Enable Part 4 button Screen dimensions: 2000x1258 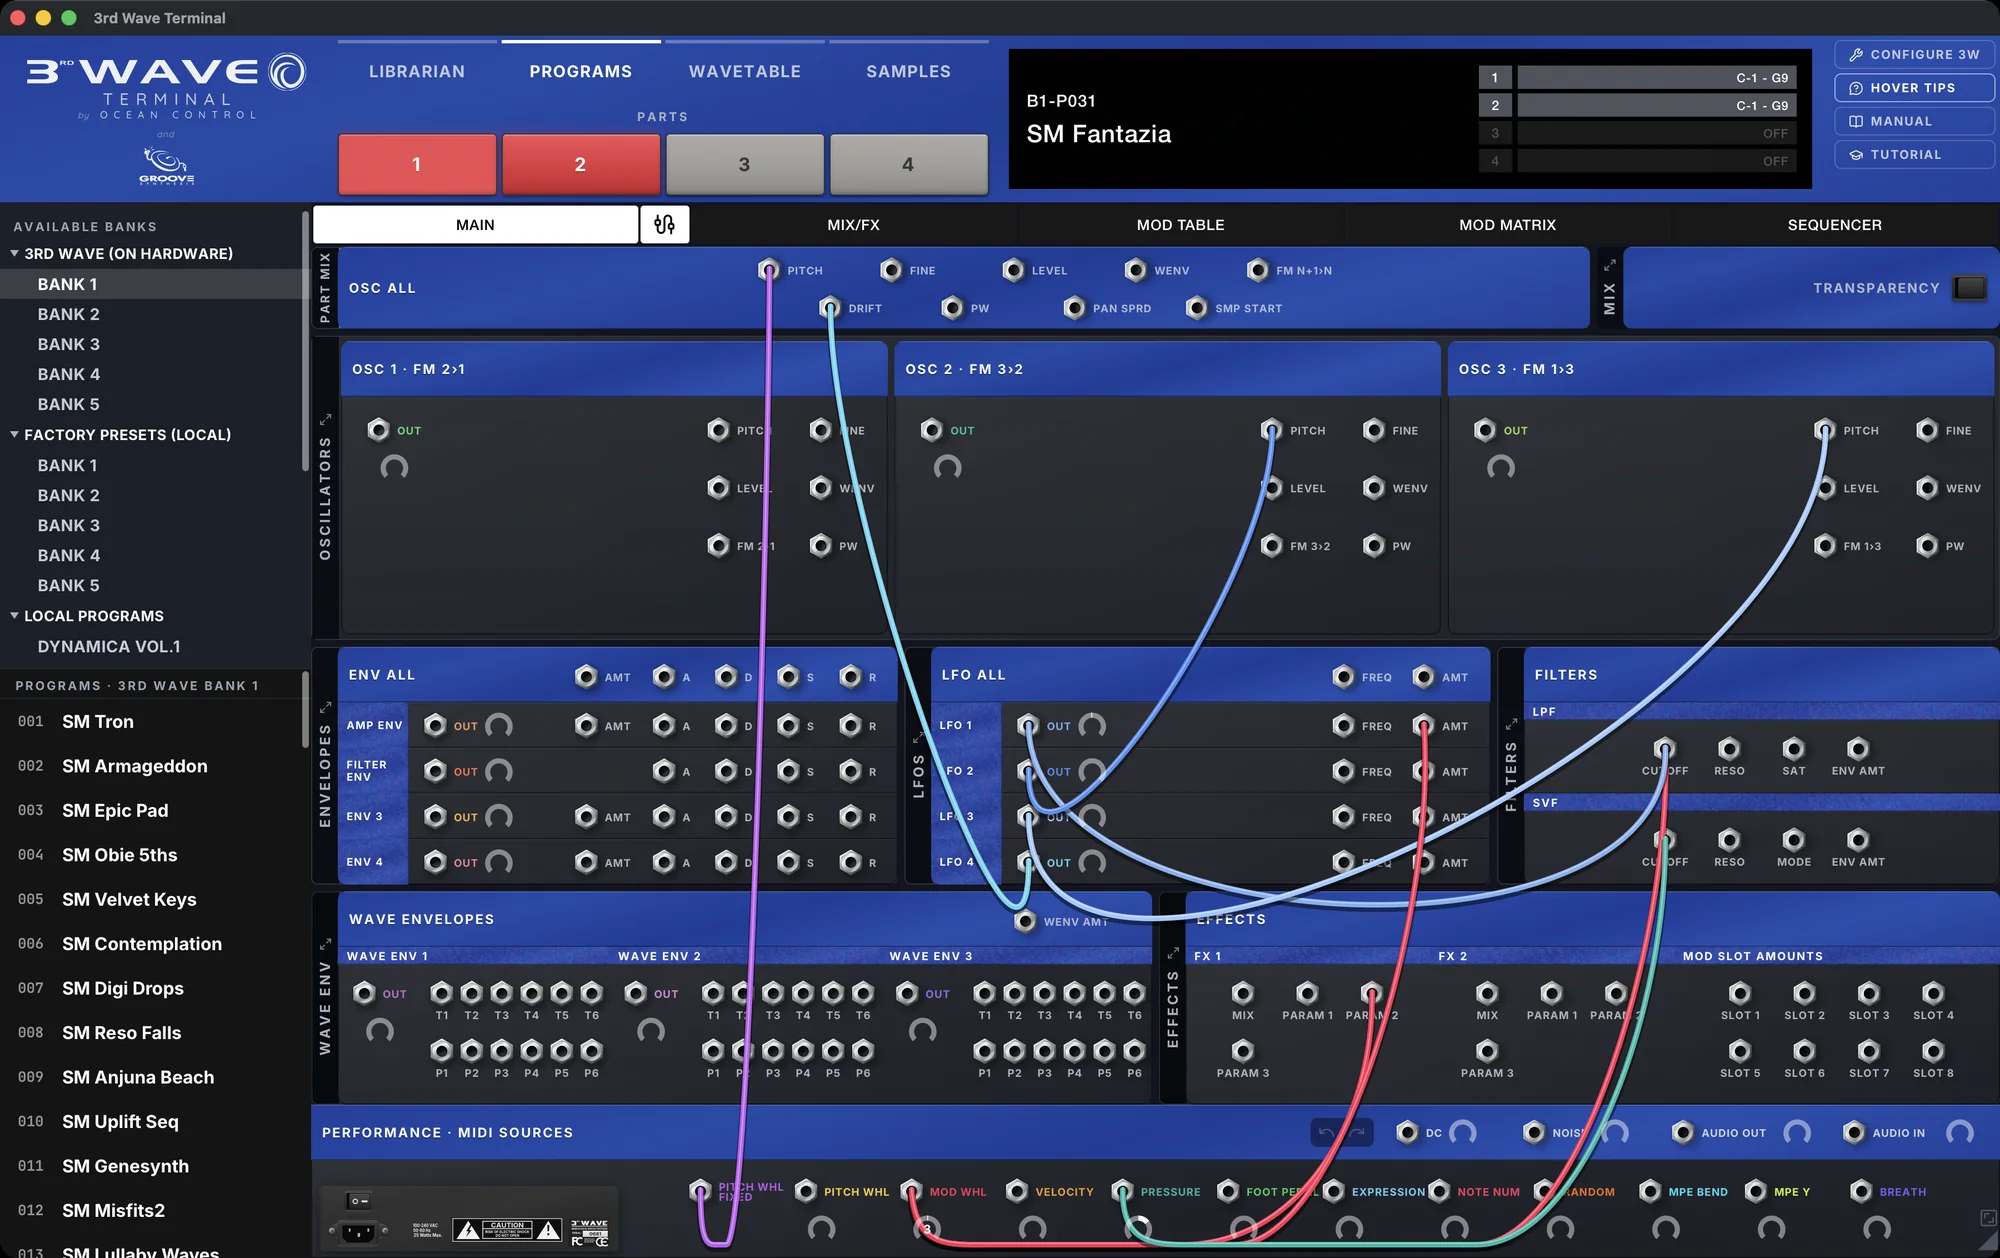909,164
